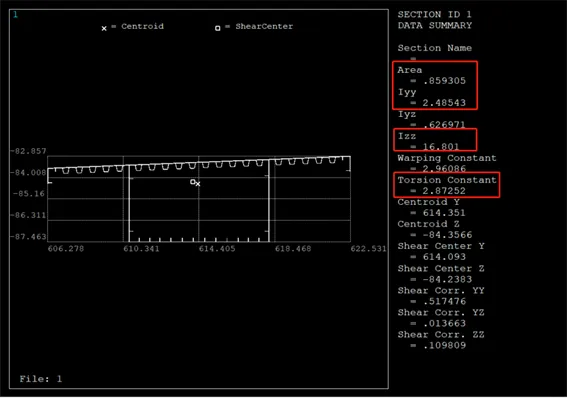Select the '= Centroid' legend label

click(137, 26)
